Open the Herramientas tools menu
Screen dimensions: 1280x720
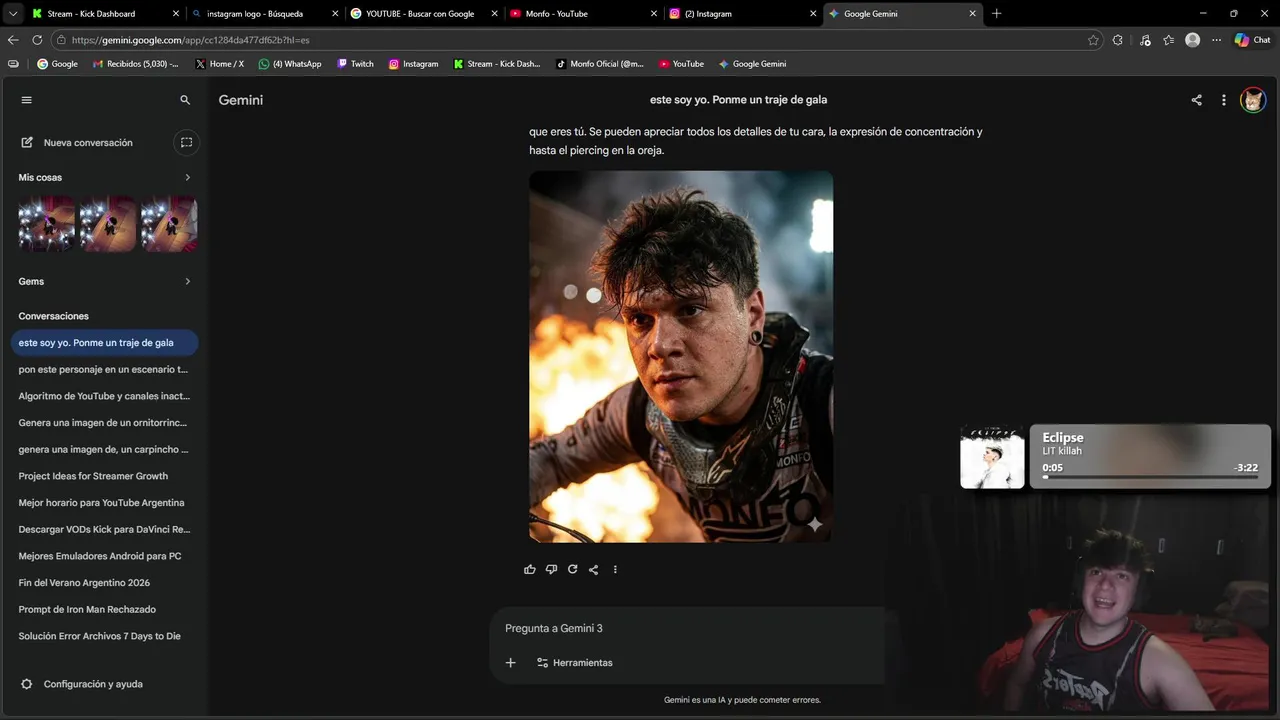[x=574, y=663]
